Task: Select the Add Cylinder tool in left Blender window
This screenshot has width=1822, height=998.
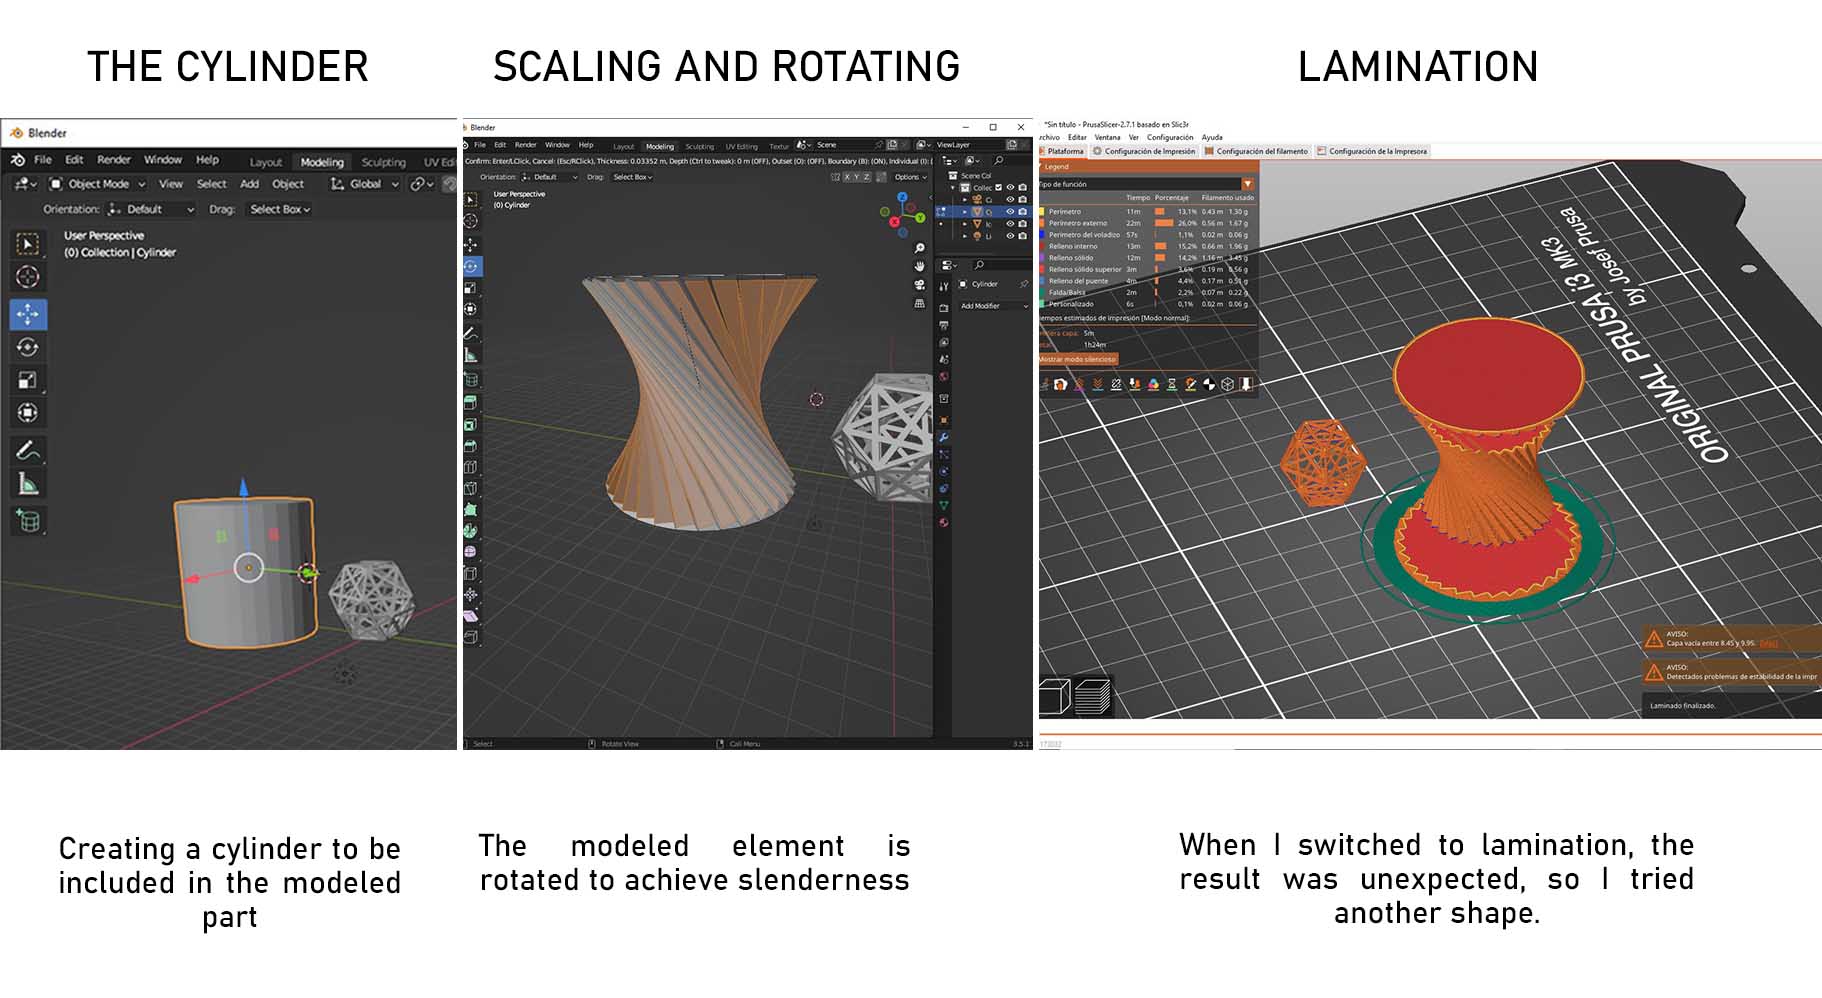Action: pyautogui.click(x=28, y=521)
